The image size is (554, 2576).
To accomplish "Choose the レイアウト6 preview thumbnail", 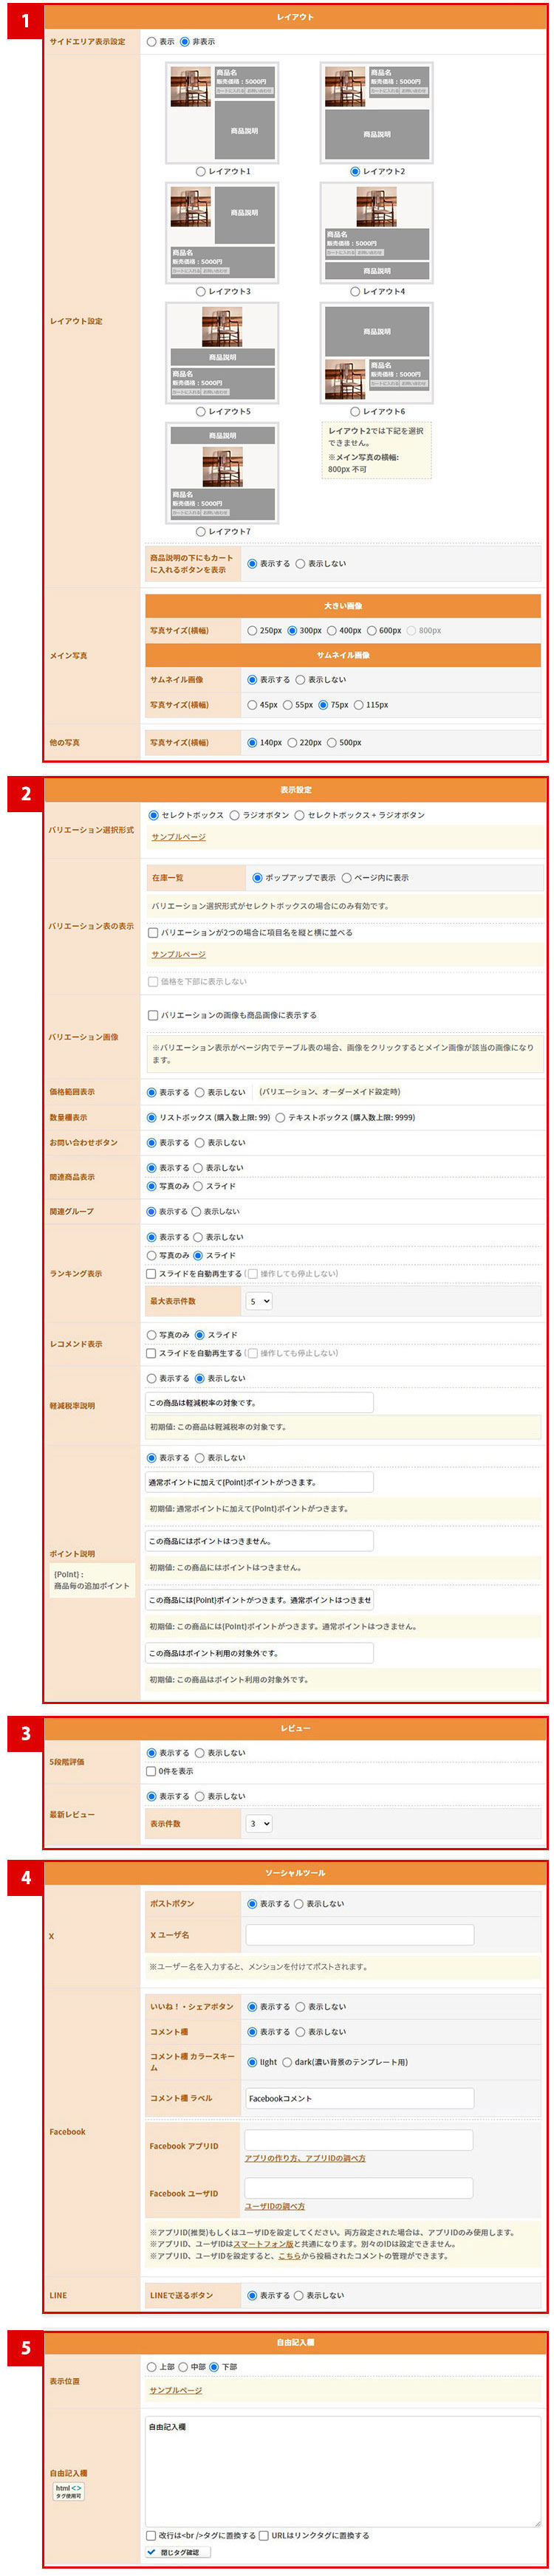I will tap(376, 353).
